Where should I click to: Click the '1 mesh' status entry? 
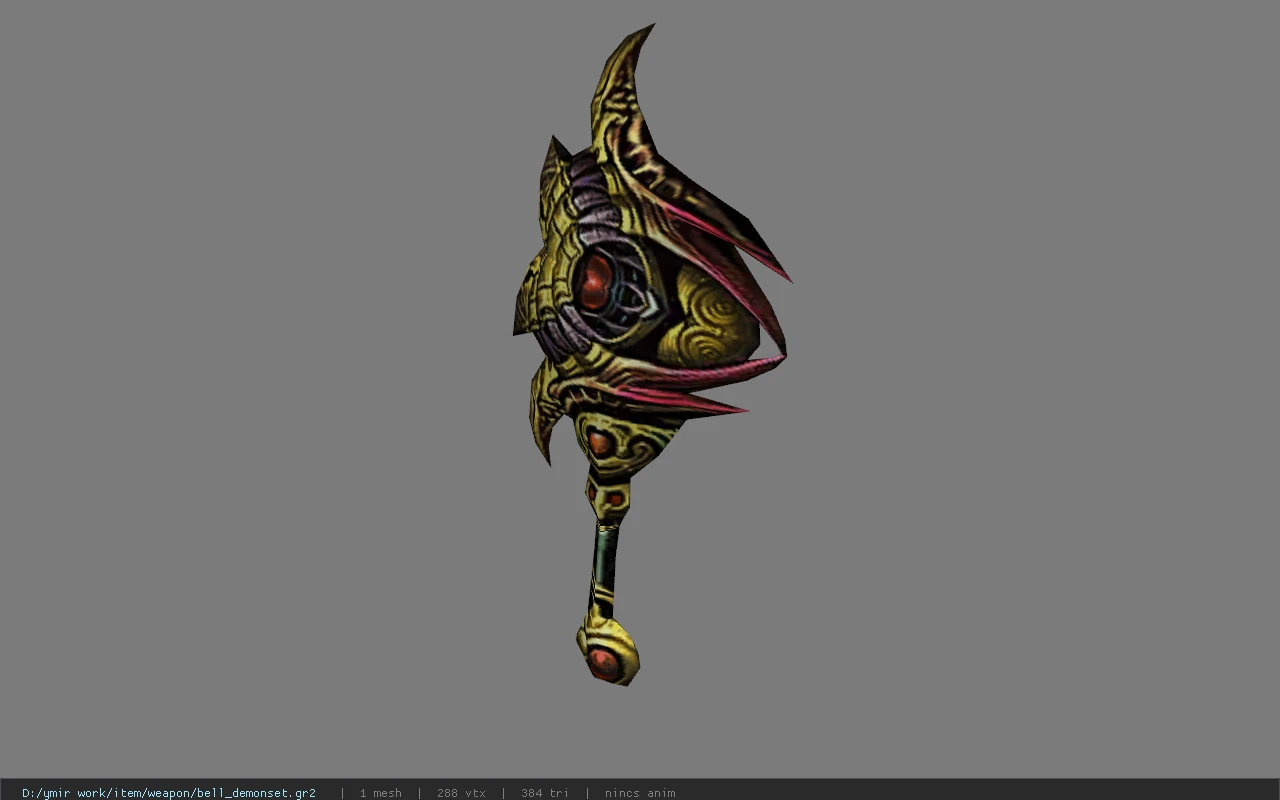[381, 793]
